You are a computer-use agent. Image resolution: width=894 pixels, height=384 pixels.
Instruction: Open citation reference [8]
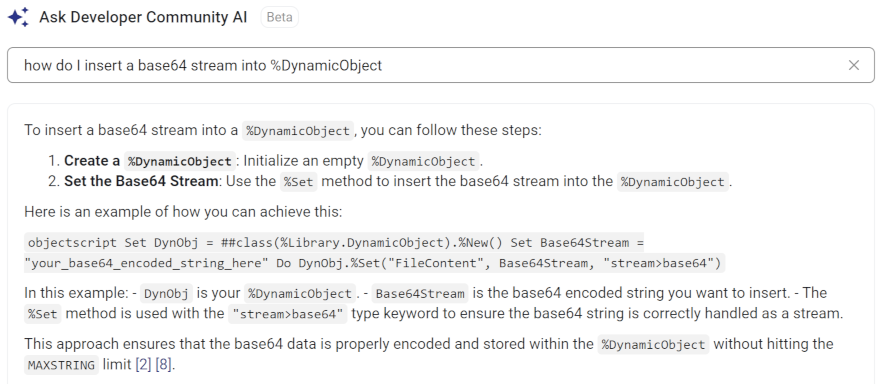[163, 365]
